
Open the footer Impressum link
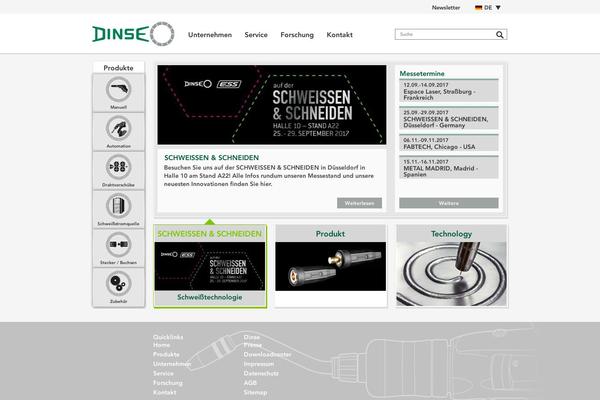[x=259, y=364]
